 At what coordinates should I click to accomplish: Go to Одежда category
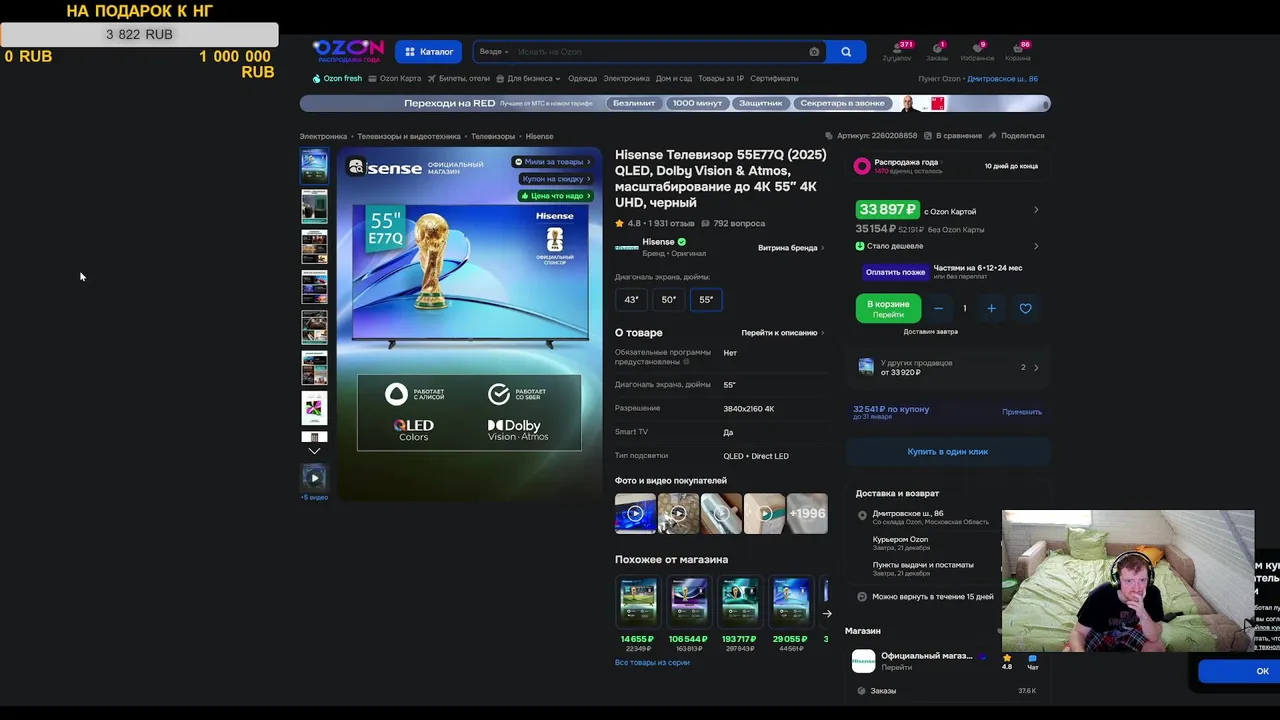click(582, 79)
